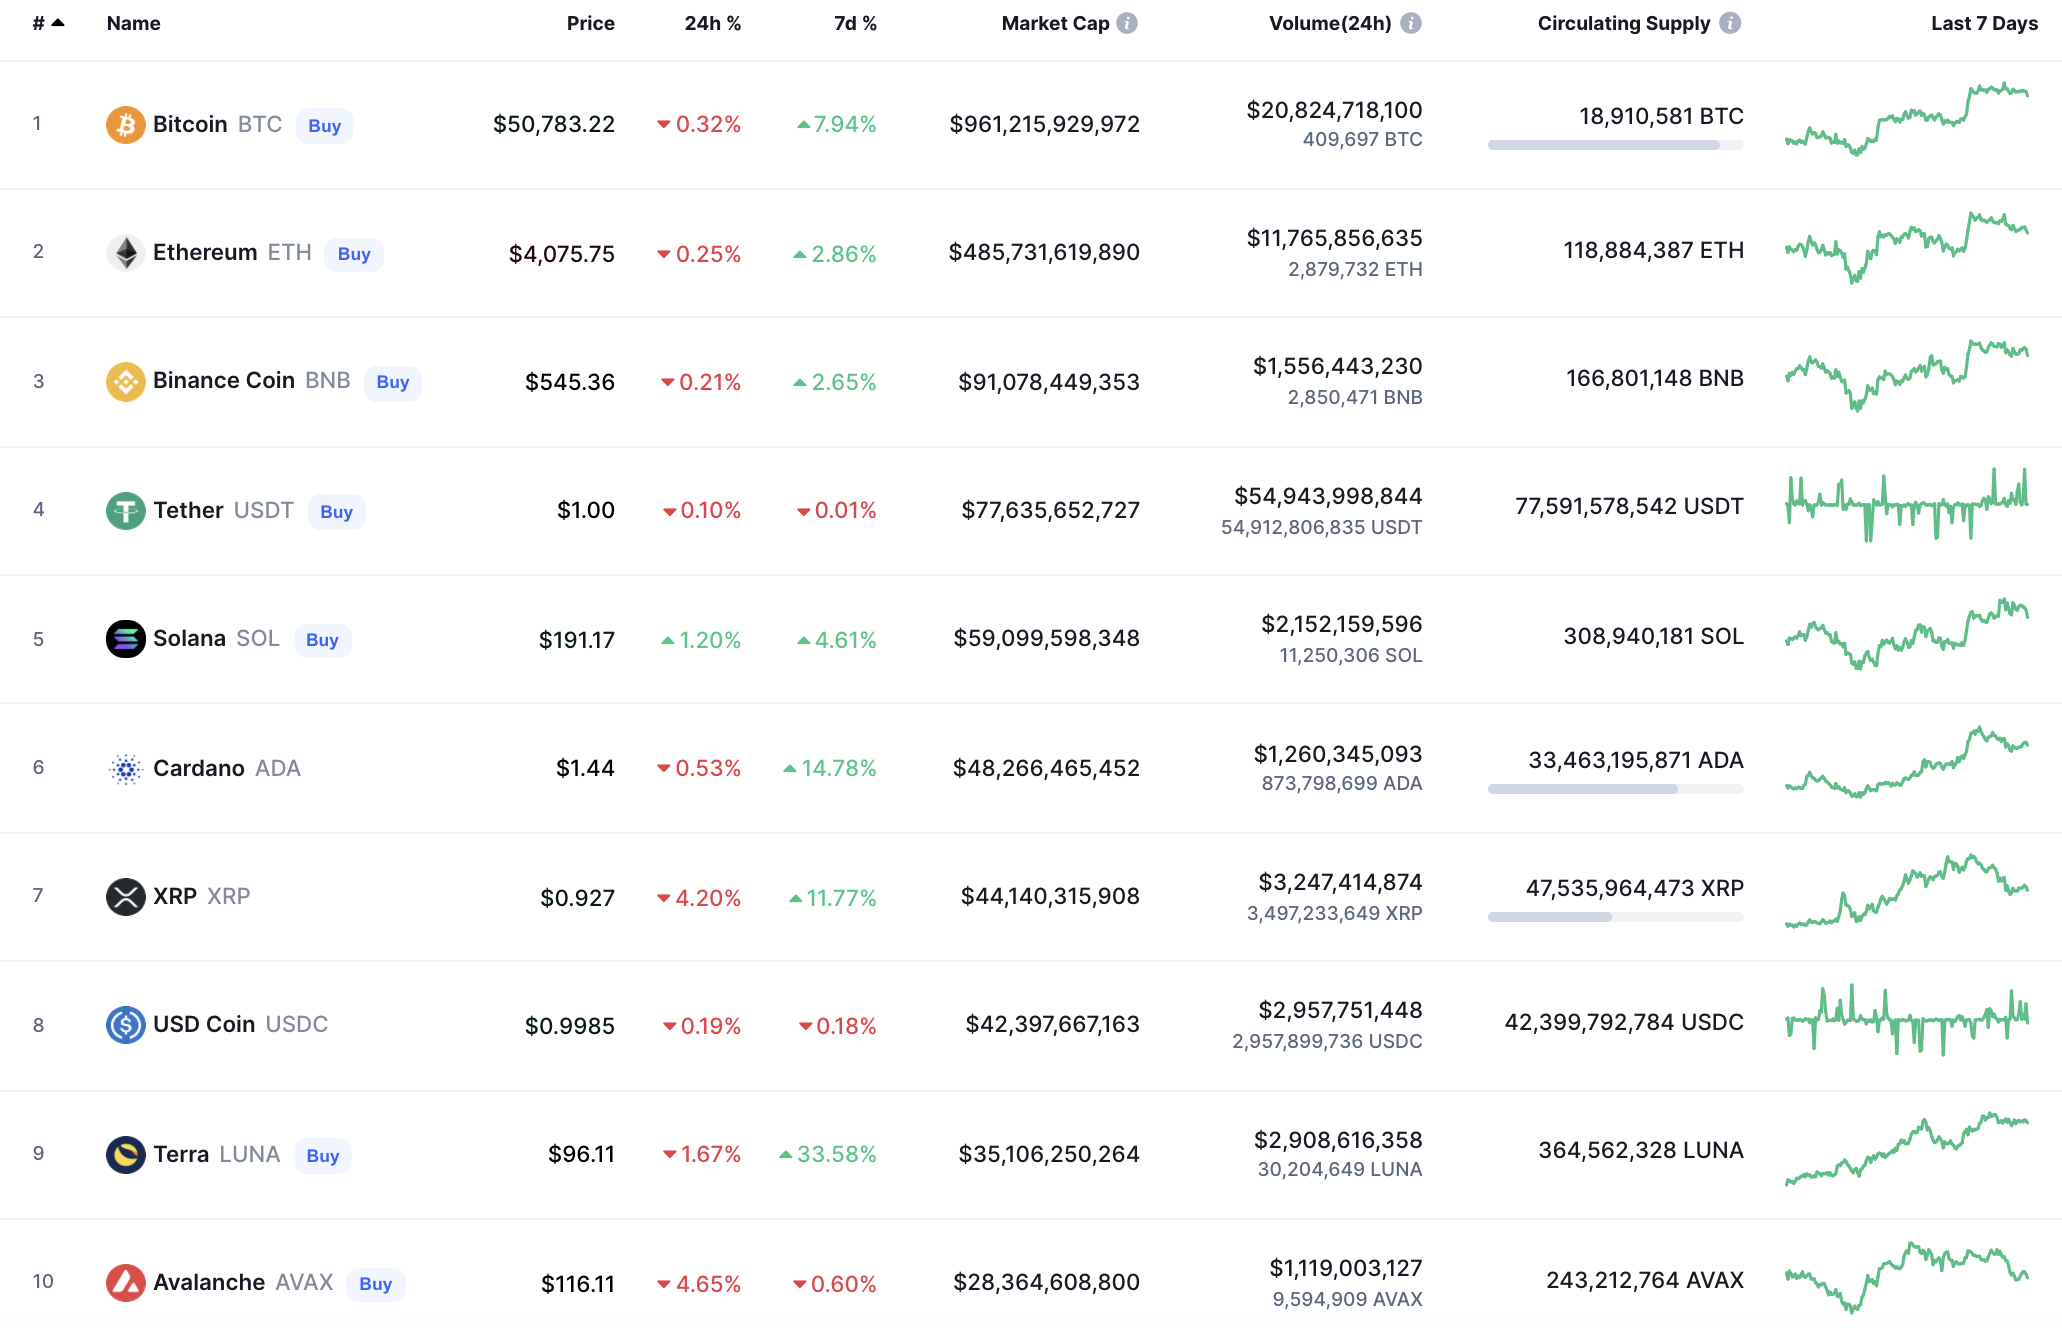Click the Avalanche red logo icon
The image size is (2062, 1328).
coord(125,1282)
